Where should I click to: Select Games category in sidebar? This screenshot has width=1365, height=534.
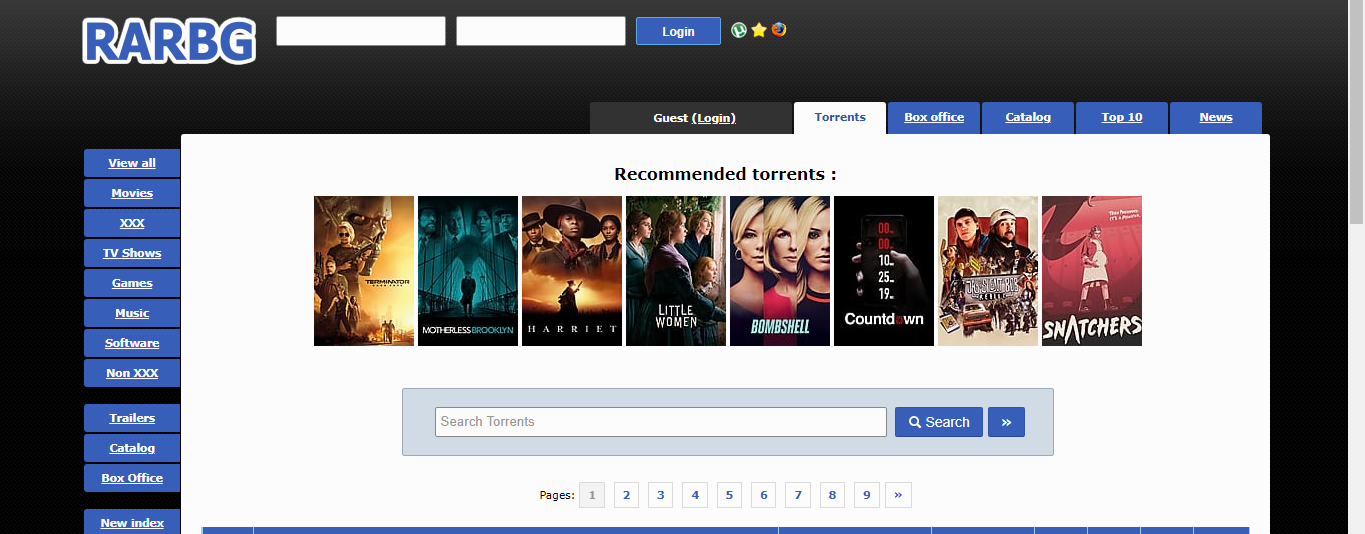[x=132, y=283]
